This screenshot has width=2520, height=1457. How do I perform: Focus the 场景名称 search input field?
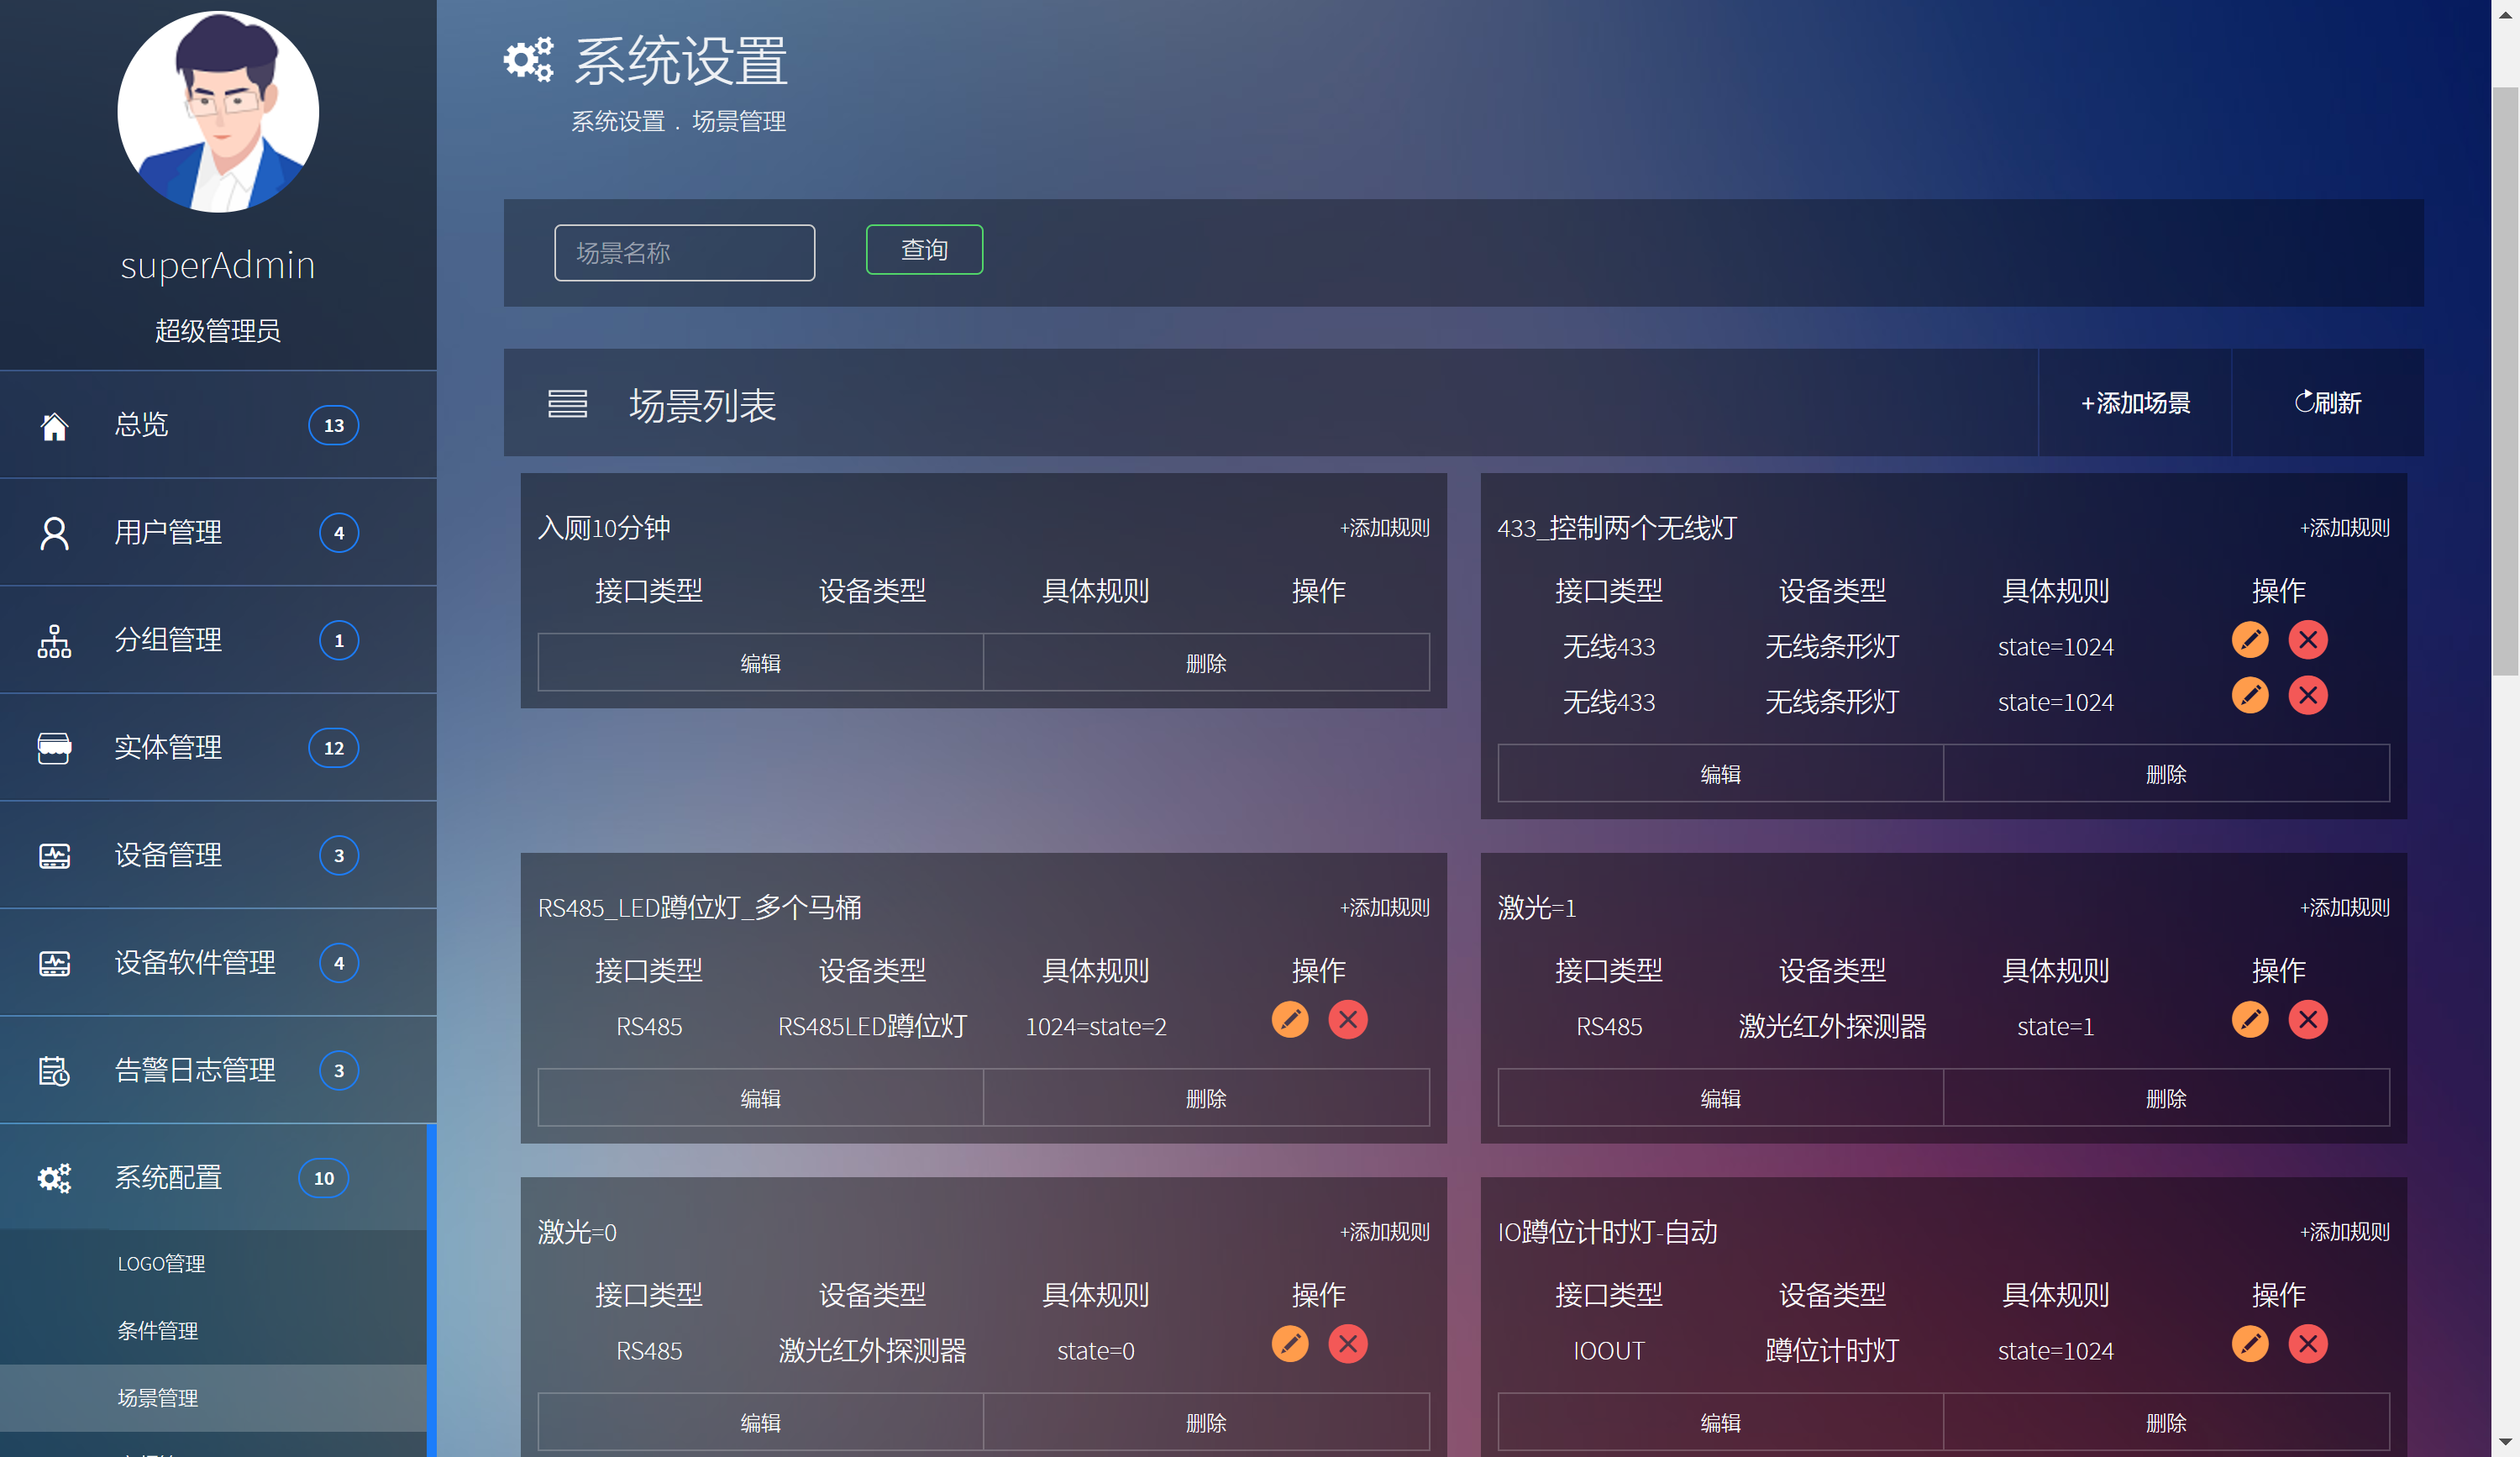pyautogui.click(x=684, y=253)
